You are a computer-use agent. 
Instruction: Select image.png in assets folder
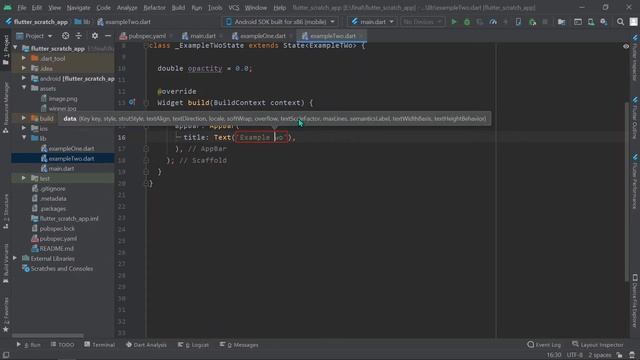tap(59, 98)
